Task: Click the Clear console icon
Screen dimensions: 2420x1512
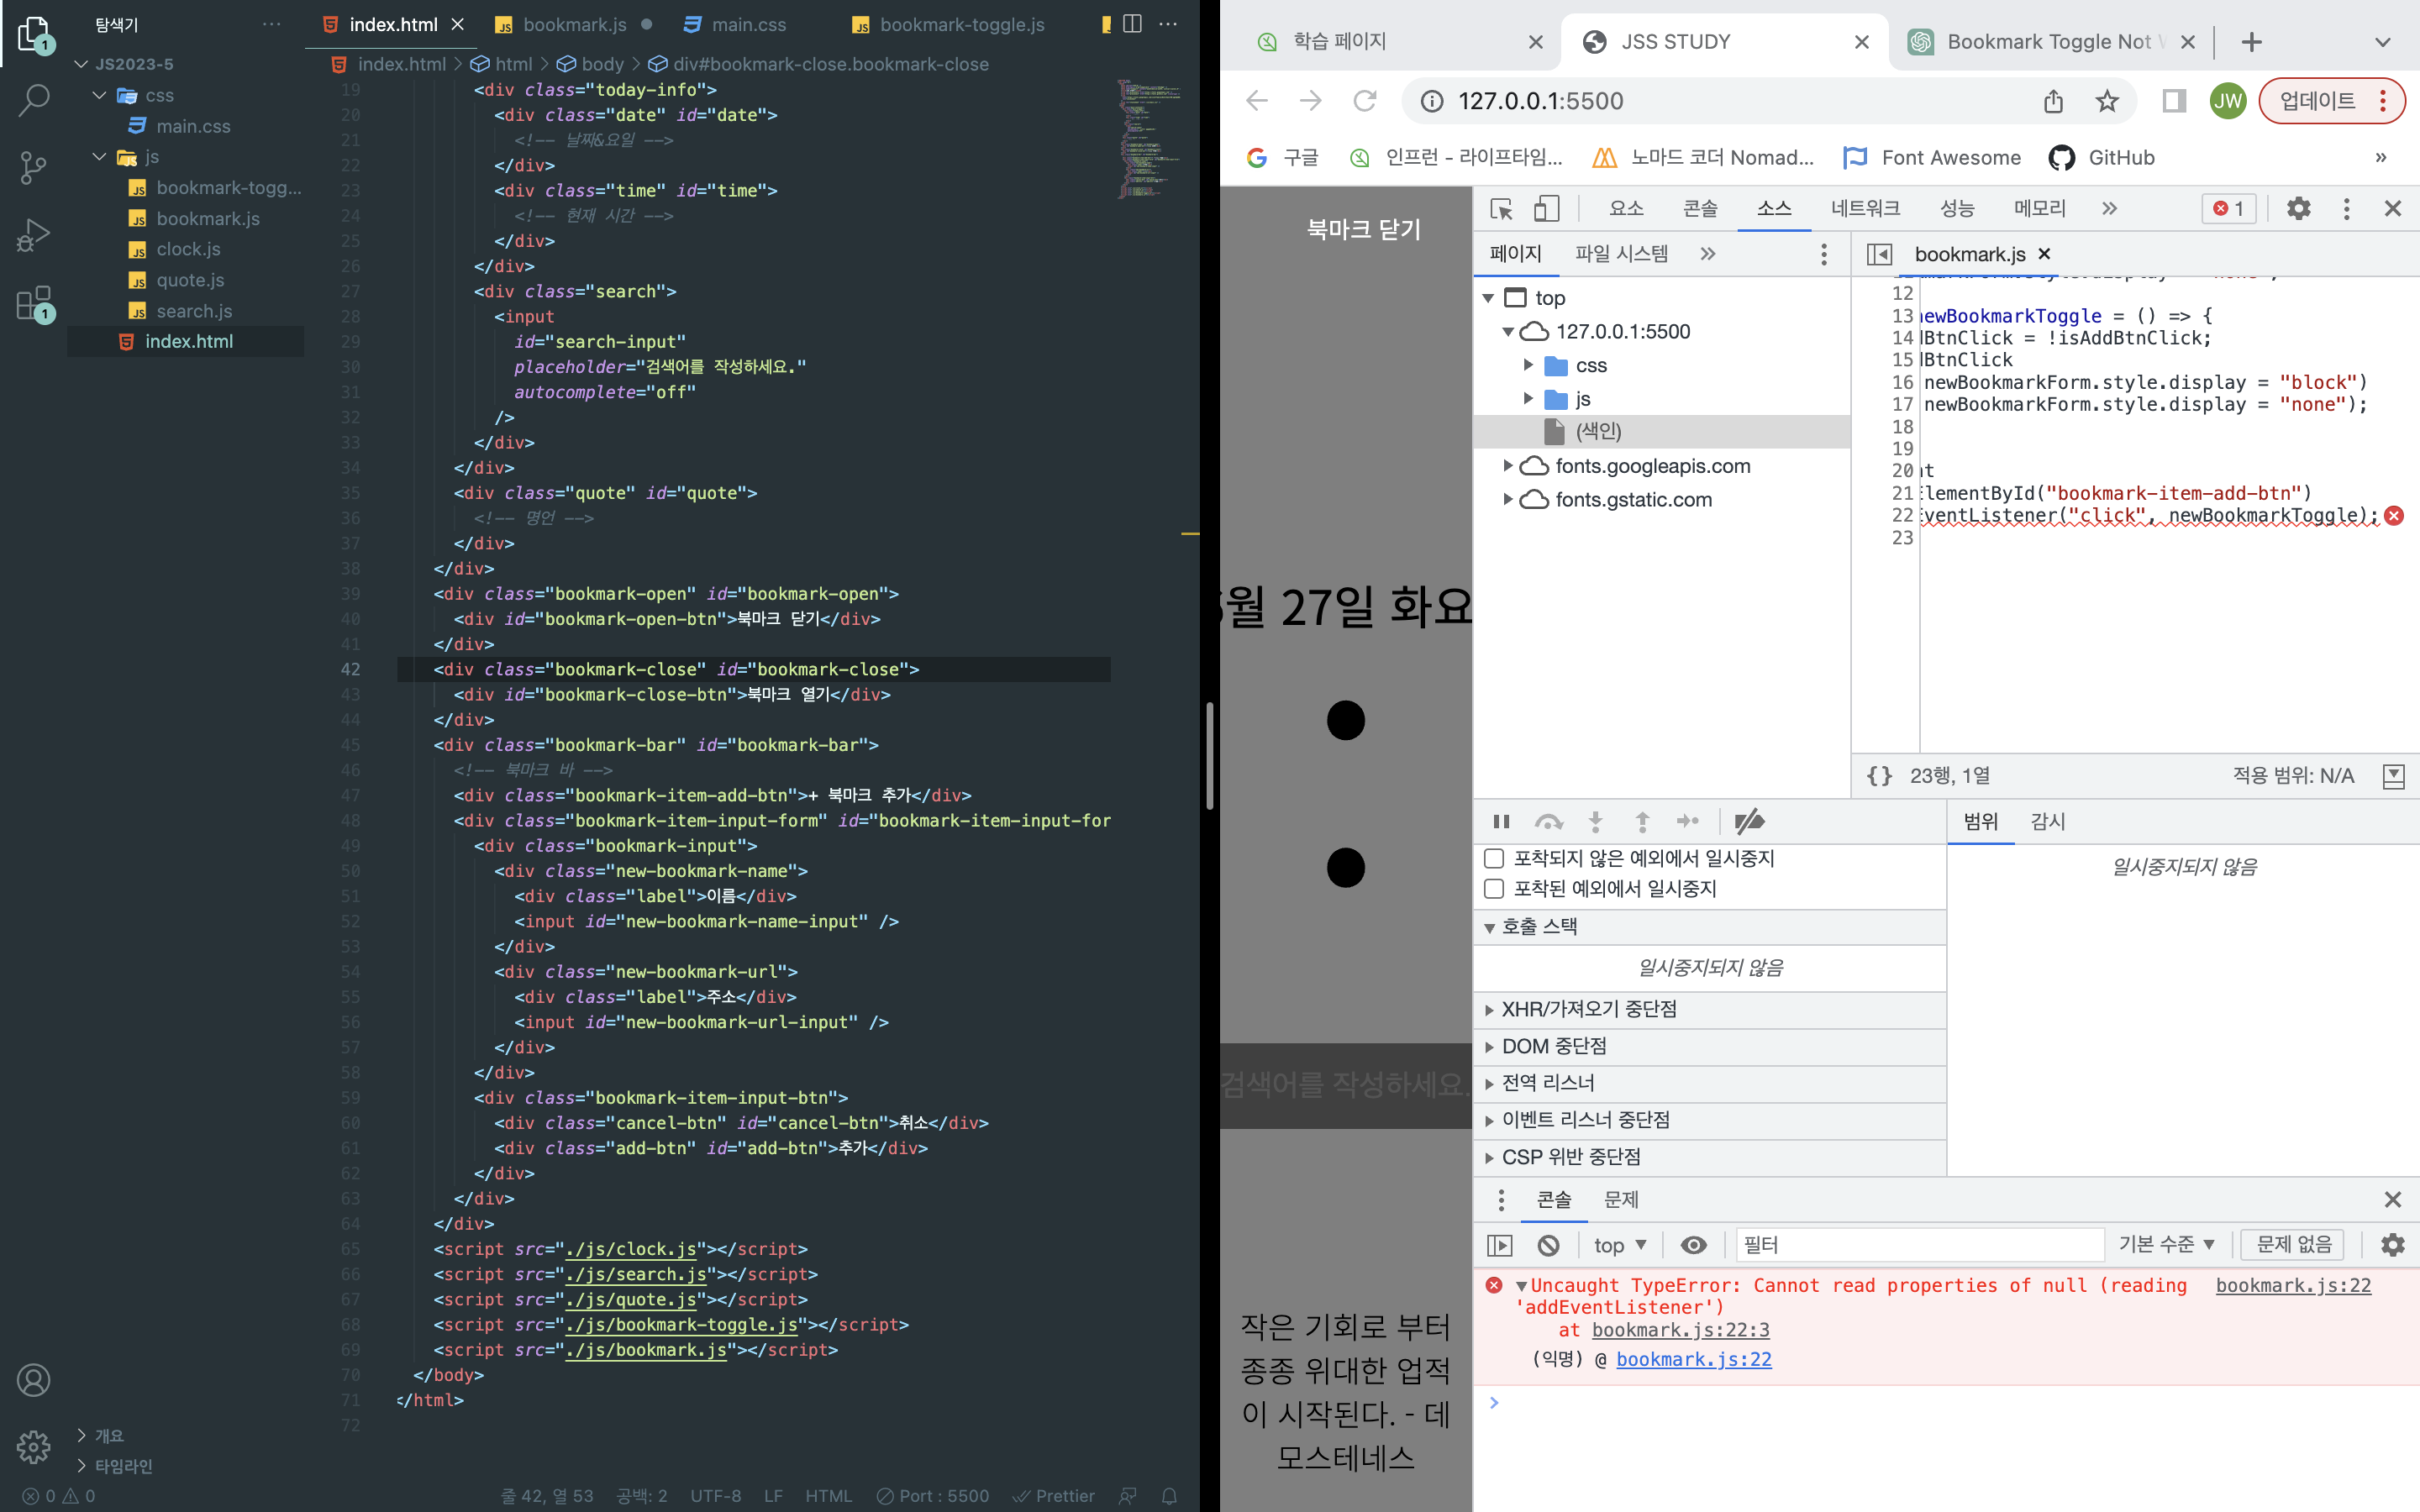Action: [1548, 1245]
